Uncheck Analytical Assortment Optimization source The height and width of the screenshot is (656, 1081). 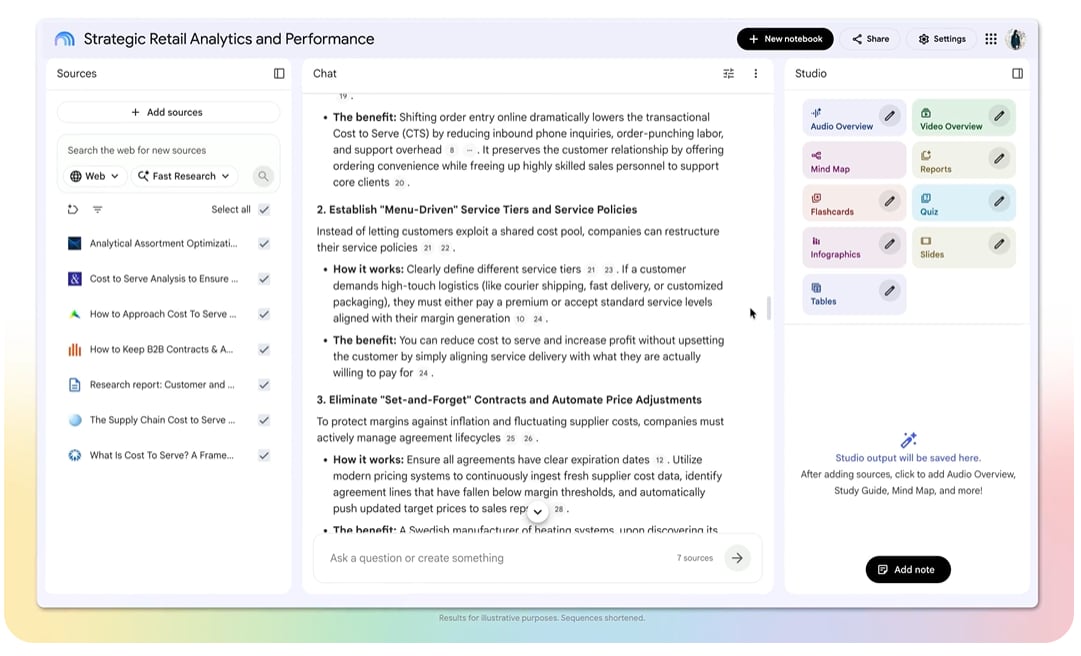pyautogui.click(x=264, y=243)
